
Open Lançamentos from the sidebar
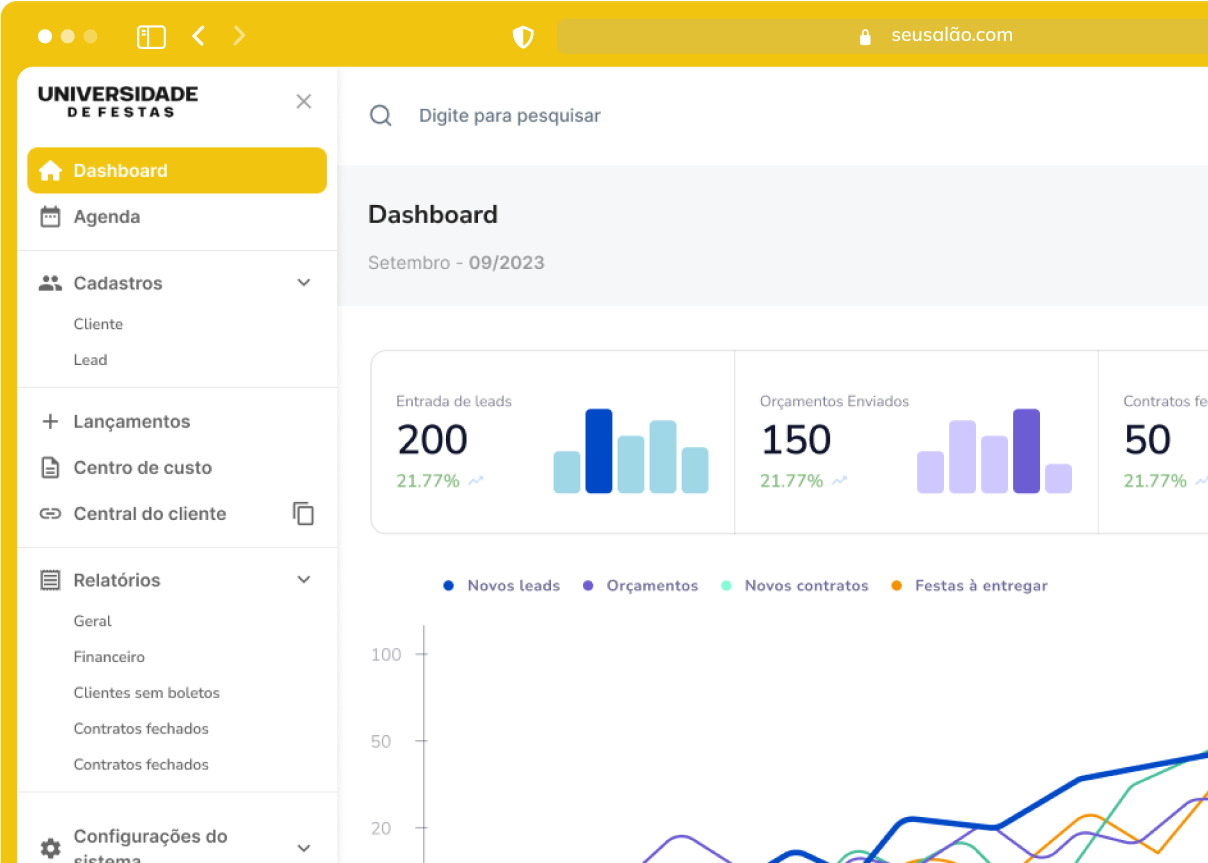pyautogui.click(x=131, y=422)
